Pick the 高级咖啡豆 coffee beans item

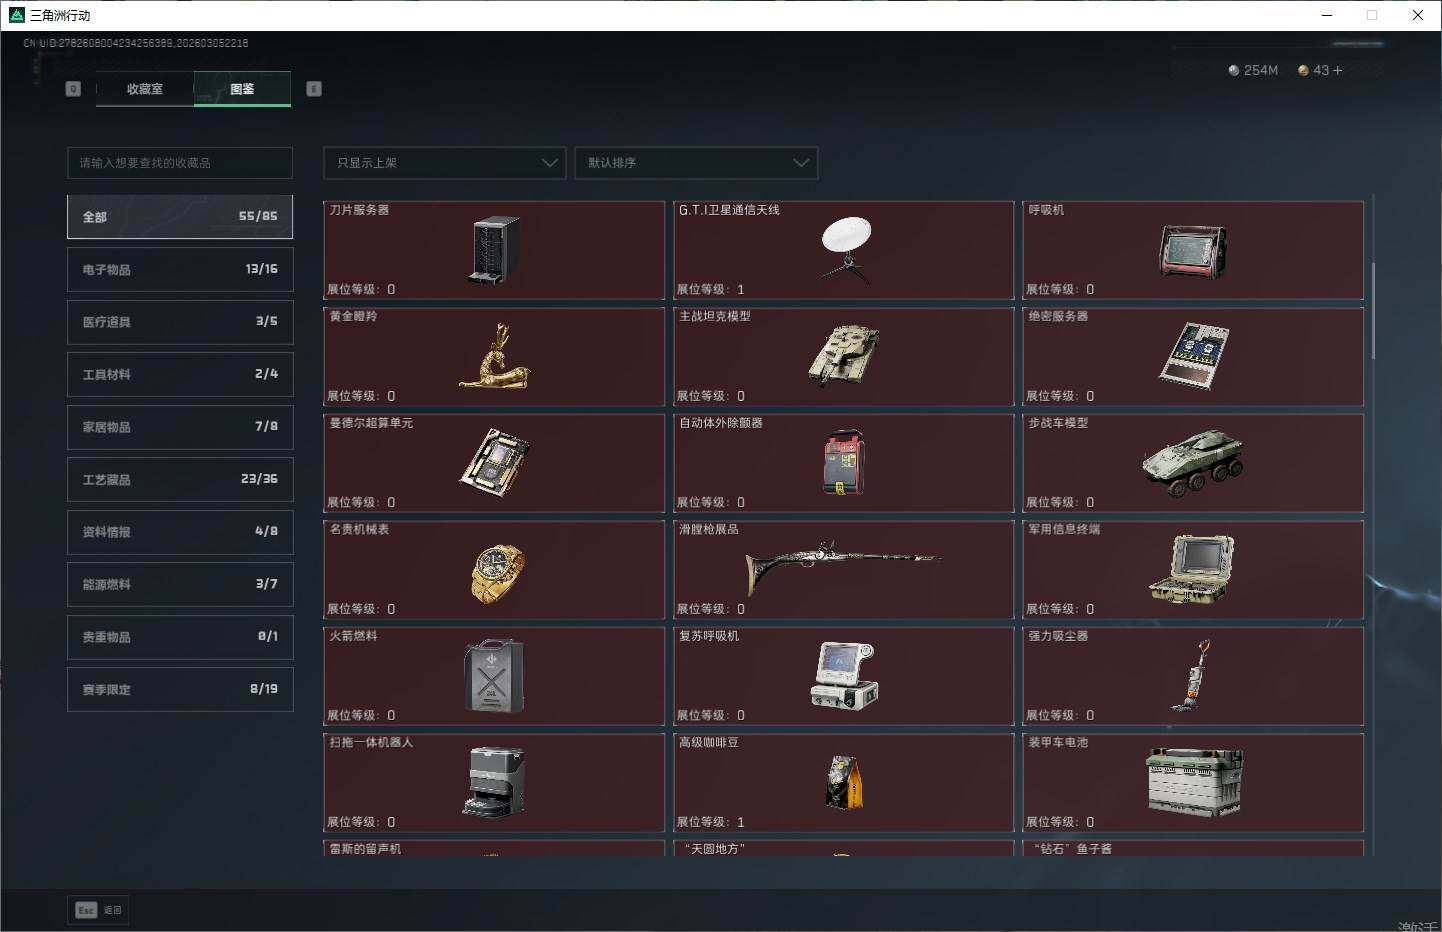[844, 783]
